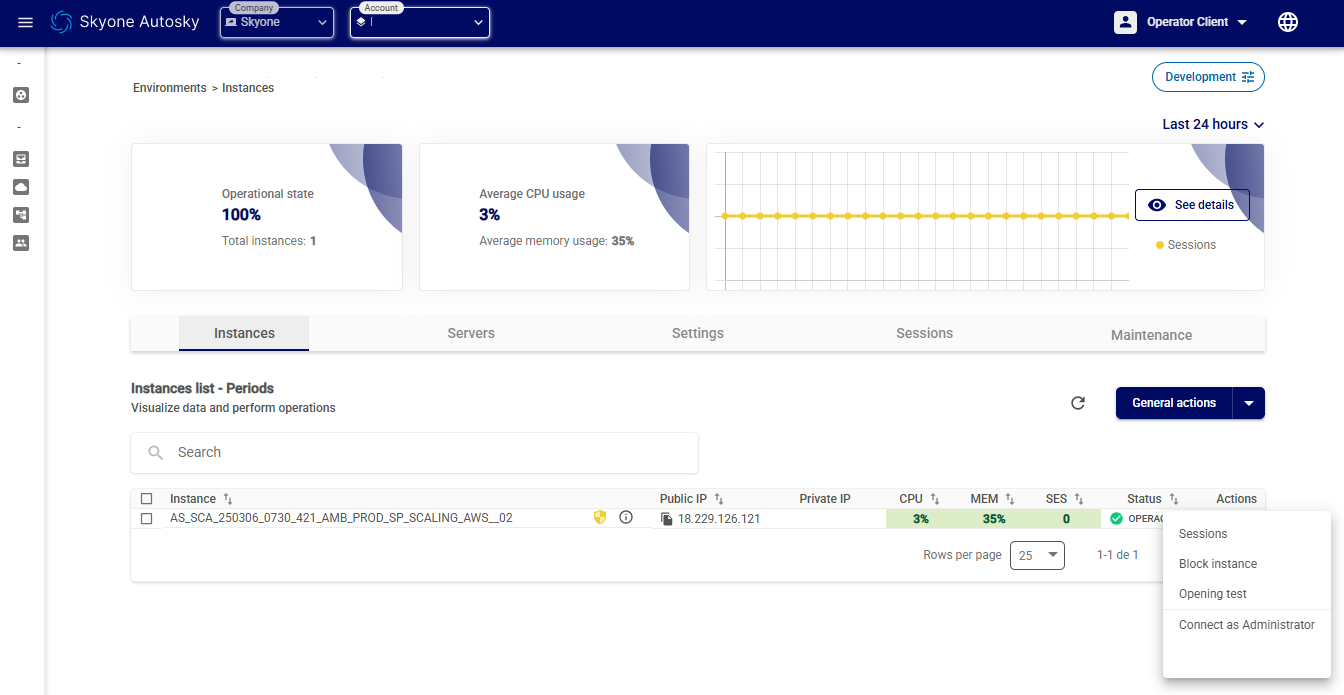Image resolution: width=1344 pixels, height=695 pixels.
Task: Copy the public IP address
Action: tap(667, 519)
